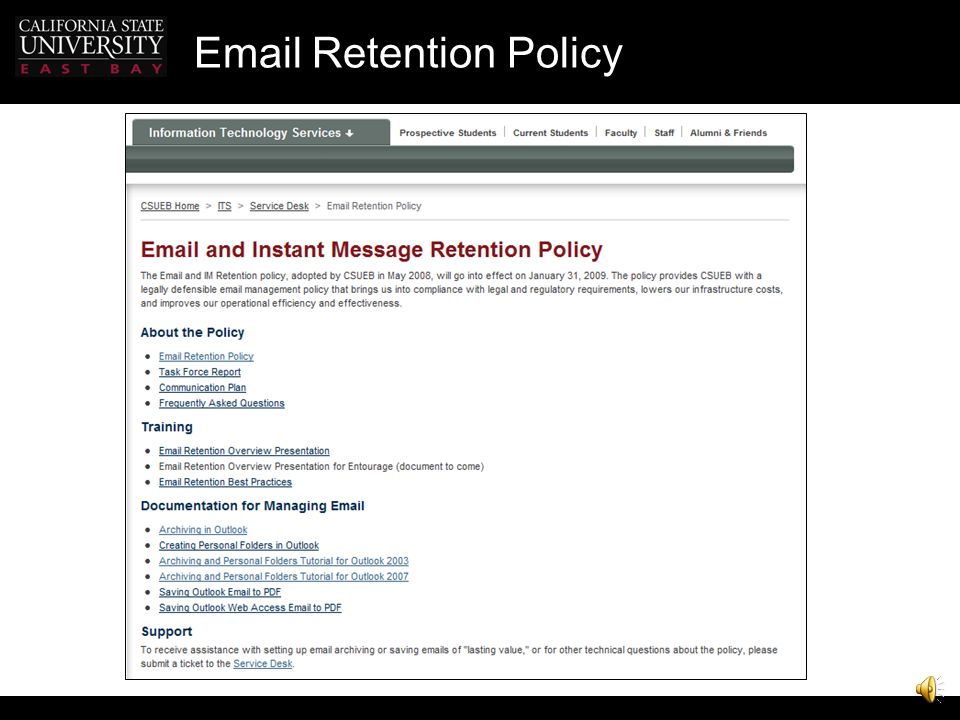Open Frequently Asked Questions link
The height and width of the screenshot is (720, 960).
tap(222, 403)
